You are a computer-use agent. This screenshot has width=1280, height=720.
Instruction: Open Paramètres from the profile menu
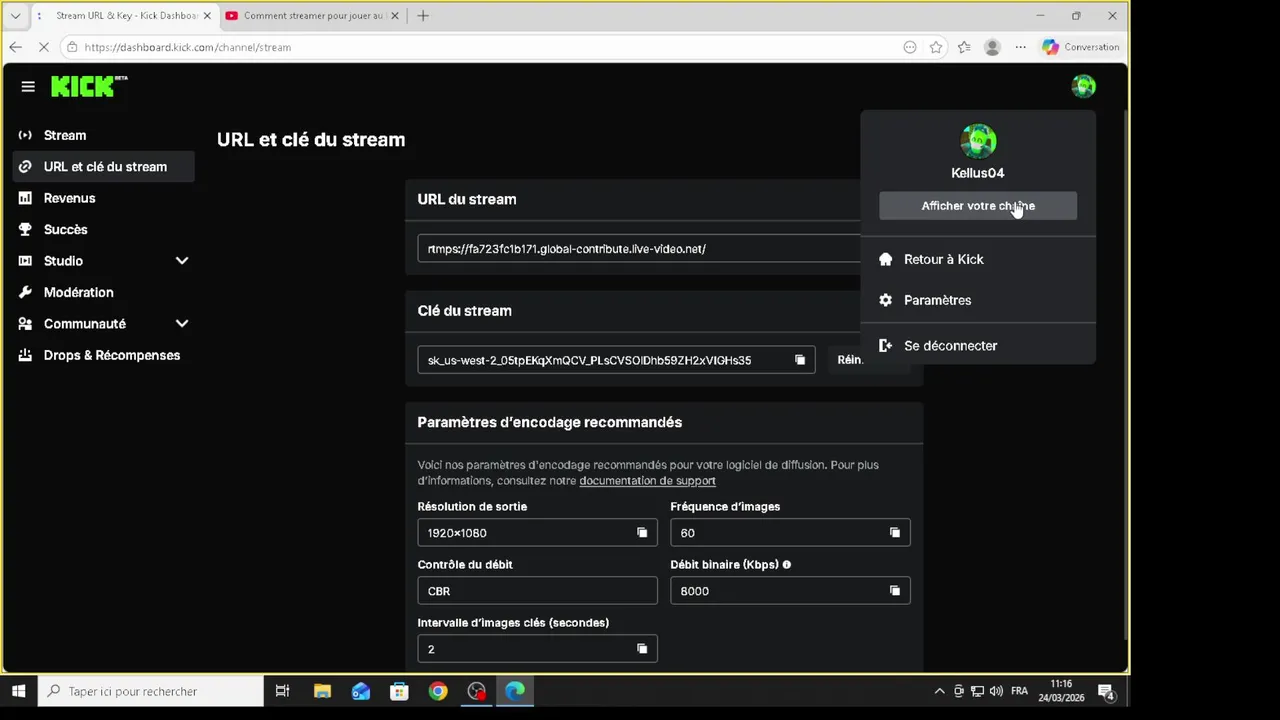[x=978, y=300]
